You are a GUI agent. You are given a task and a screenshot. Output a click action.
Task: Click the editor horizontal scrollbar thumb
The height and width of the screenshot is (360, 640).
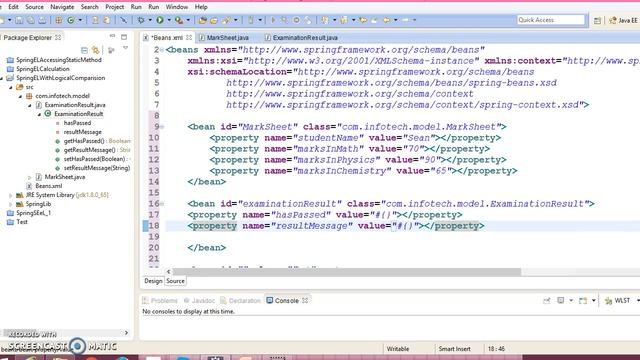(x=347, y=271)
